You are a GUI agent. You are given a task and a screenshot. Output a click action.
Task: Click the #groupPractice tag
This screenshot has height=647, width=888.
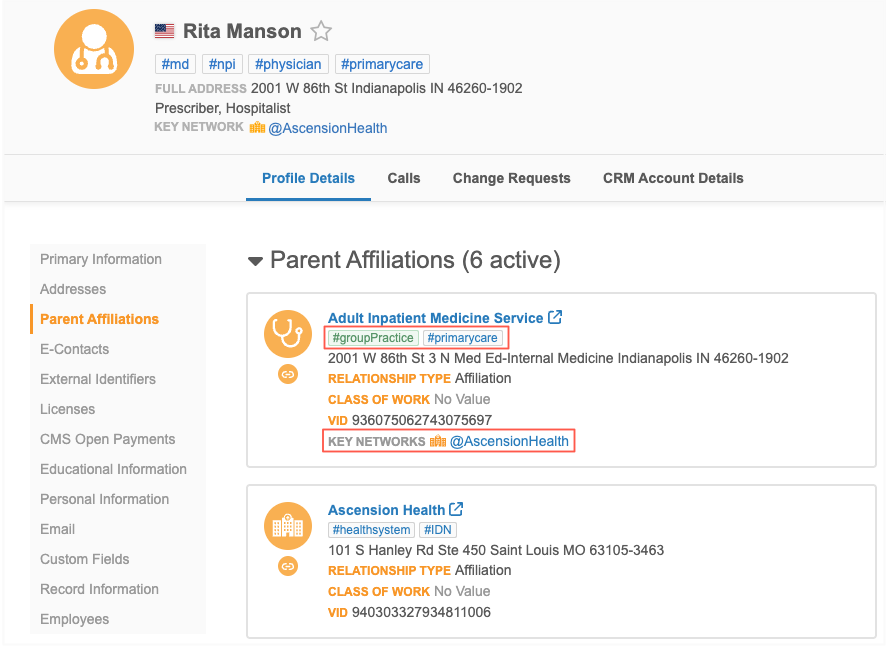click(x=373, y=338)
